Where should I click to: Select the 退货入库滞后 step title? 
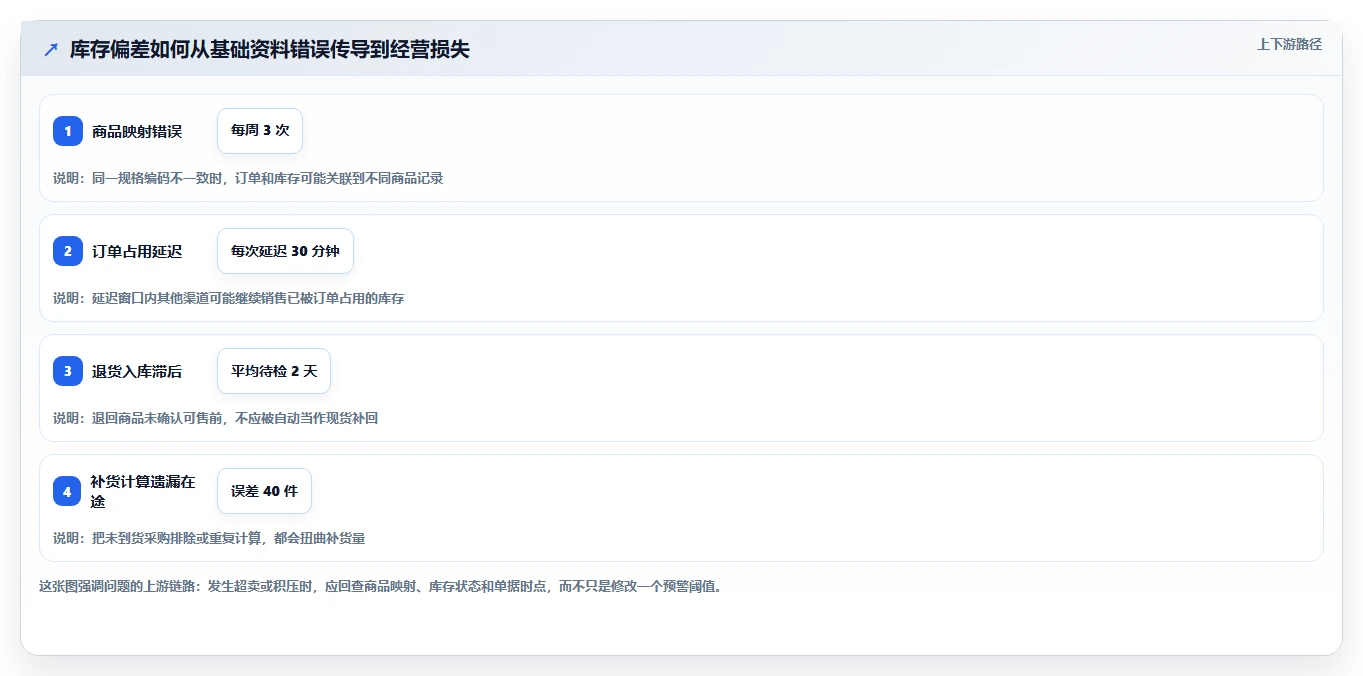[x=137, y=371]
